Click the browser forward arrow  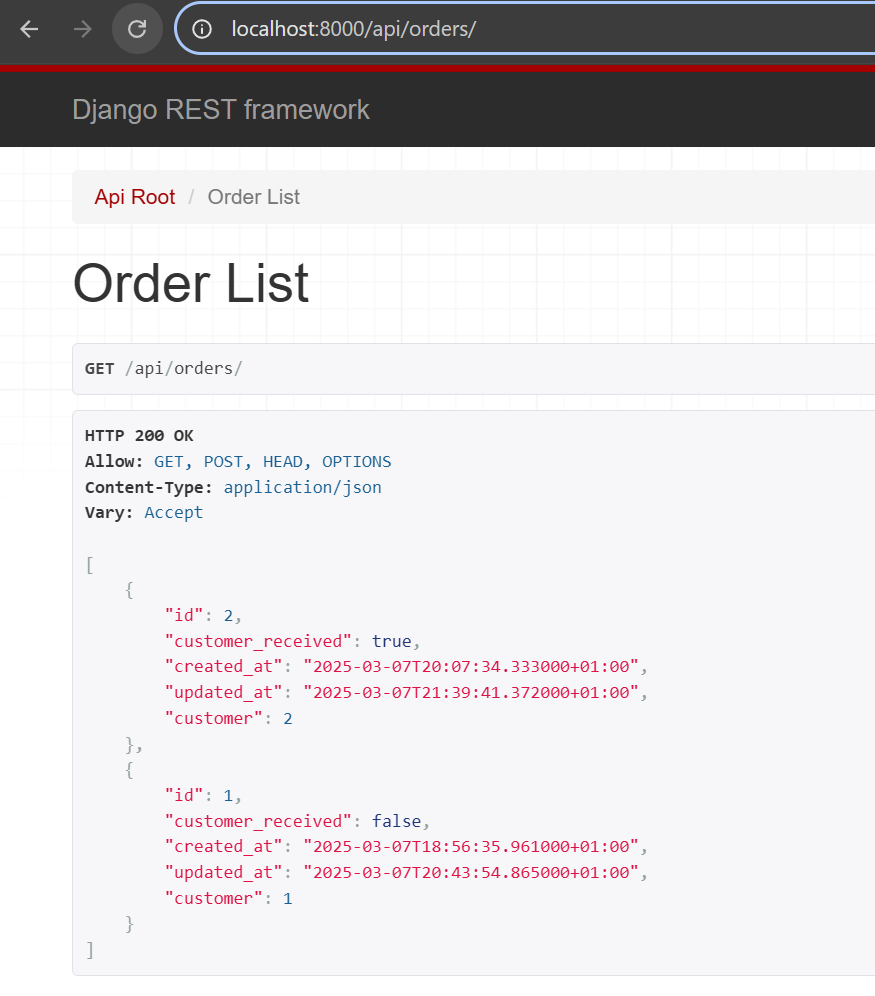click(83, 29)
